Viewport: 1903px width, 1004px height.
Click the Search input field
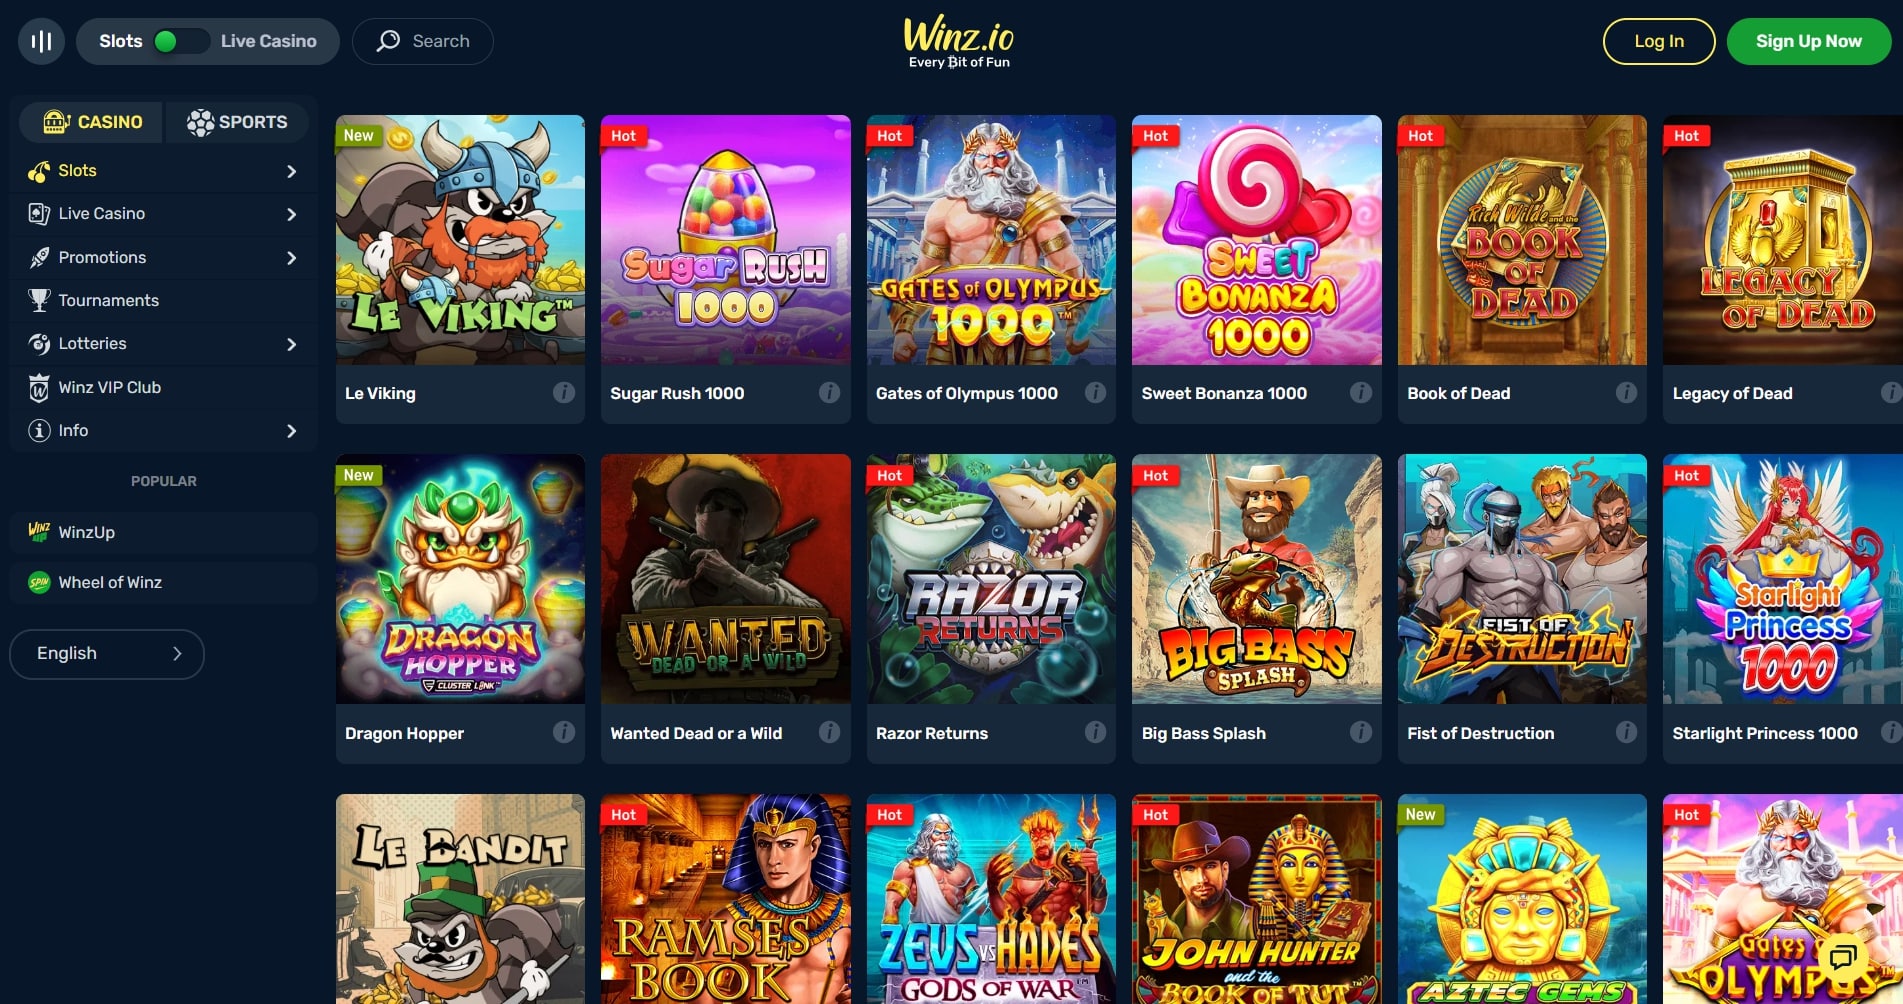pos(422,41)
